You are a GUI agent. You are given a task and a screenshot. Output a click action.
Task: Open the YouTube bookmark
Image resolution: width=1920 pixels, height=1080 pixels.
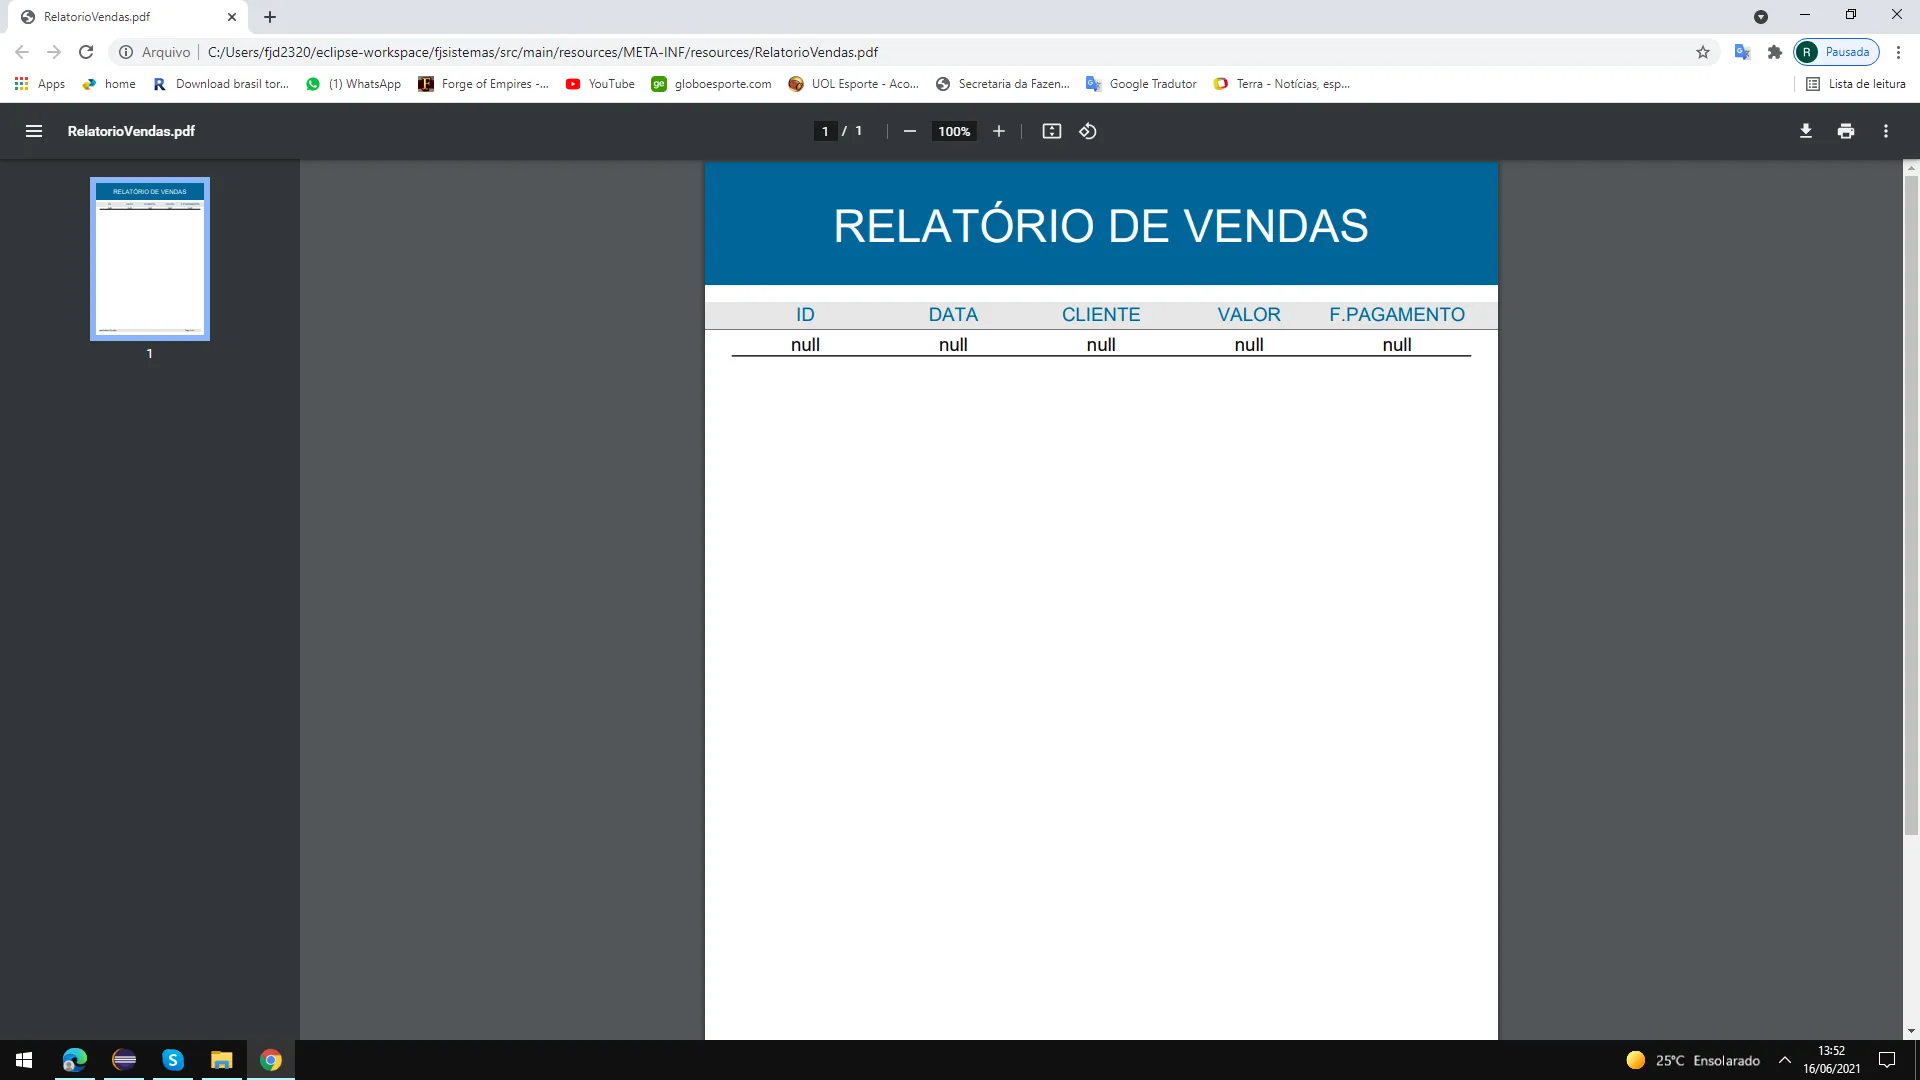600,84
